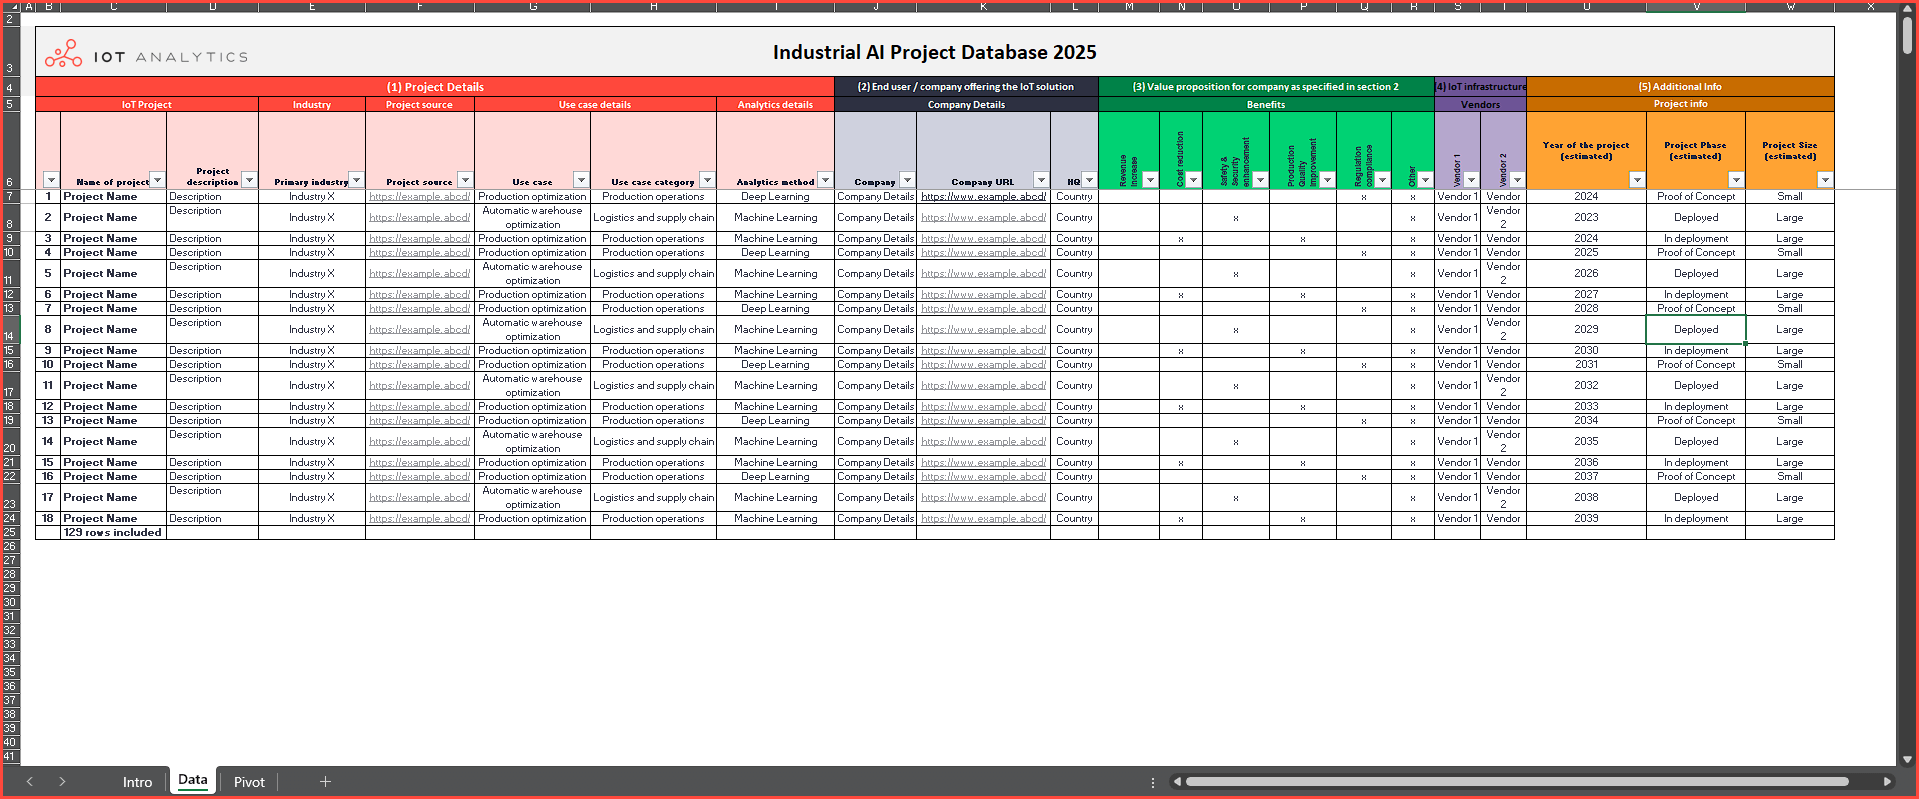Select the 'Company Details' subheader cell

pyautogui.click(x=966, y=105)
